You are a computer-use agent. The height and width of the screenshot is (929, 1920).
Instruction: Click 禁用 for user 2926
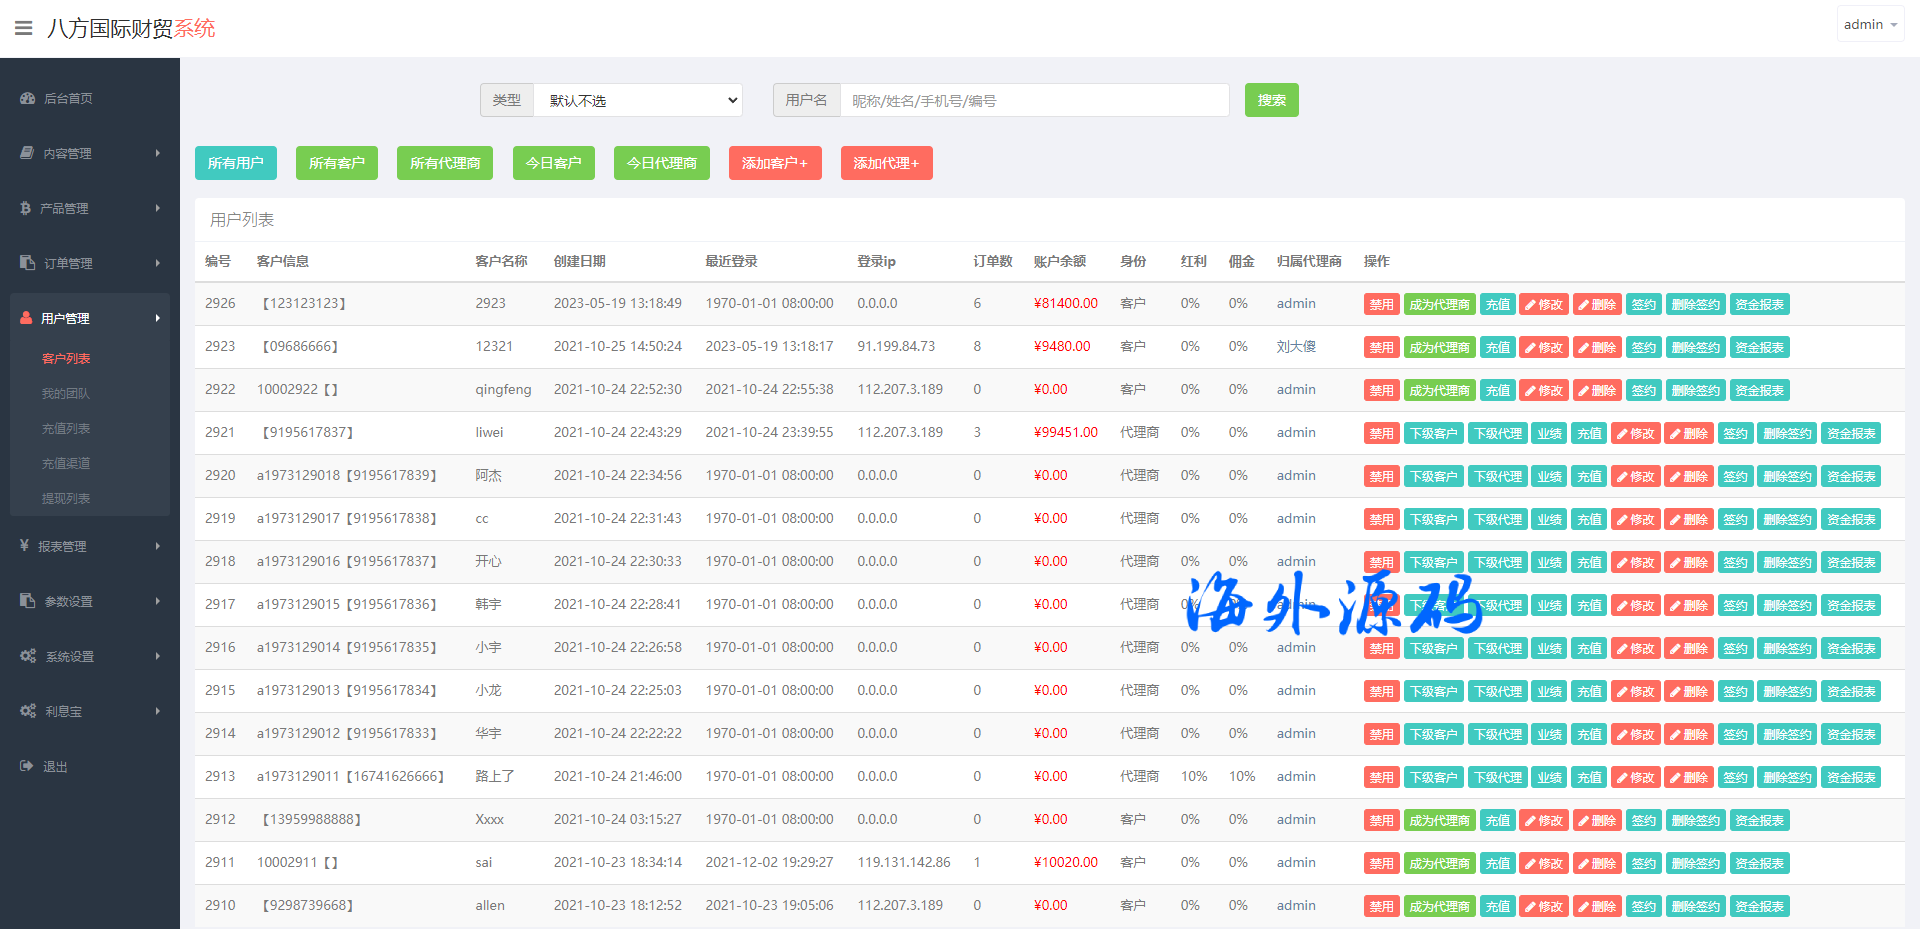(x=1381, y=304)
